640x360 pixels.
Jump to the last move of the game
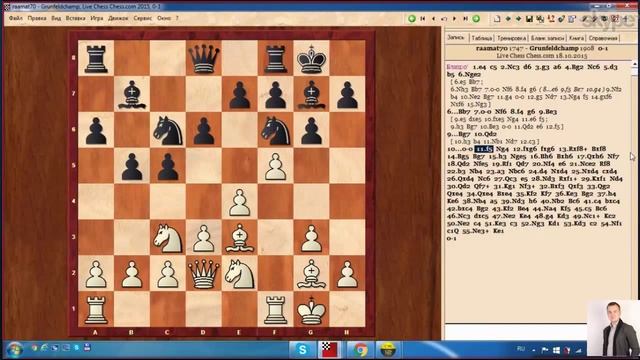pyautogui.click(x=465, y=19)
